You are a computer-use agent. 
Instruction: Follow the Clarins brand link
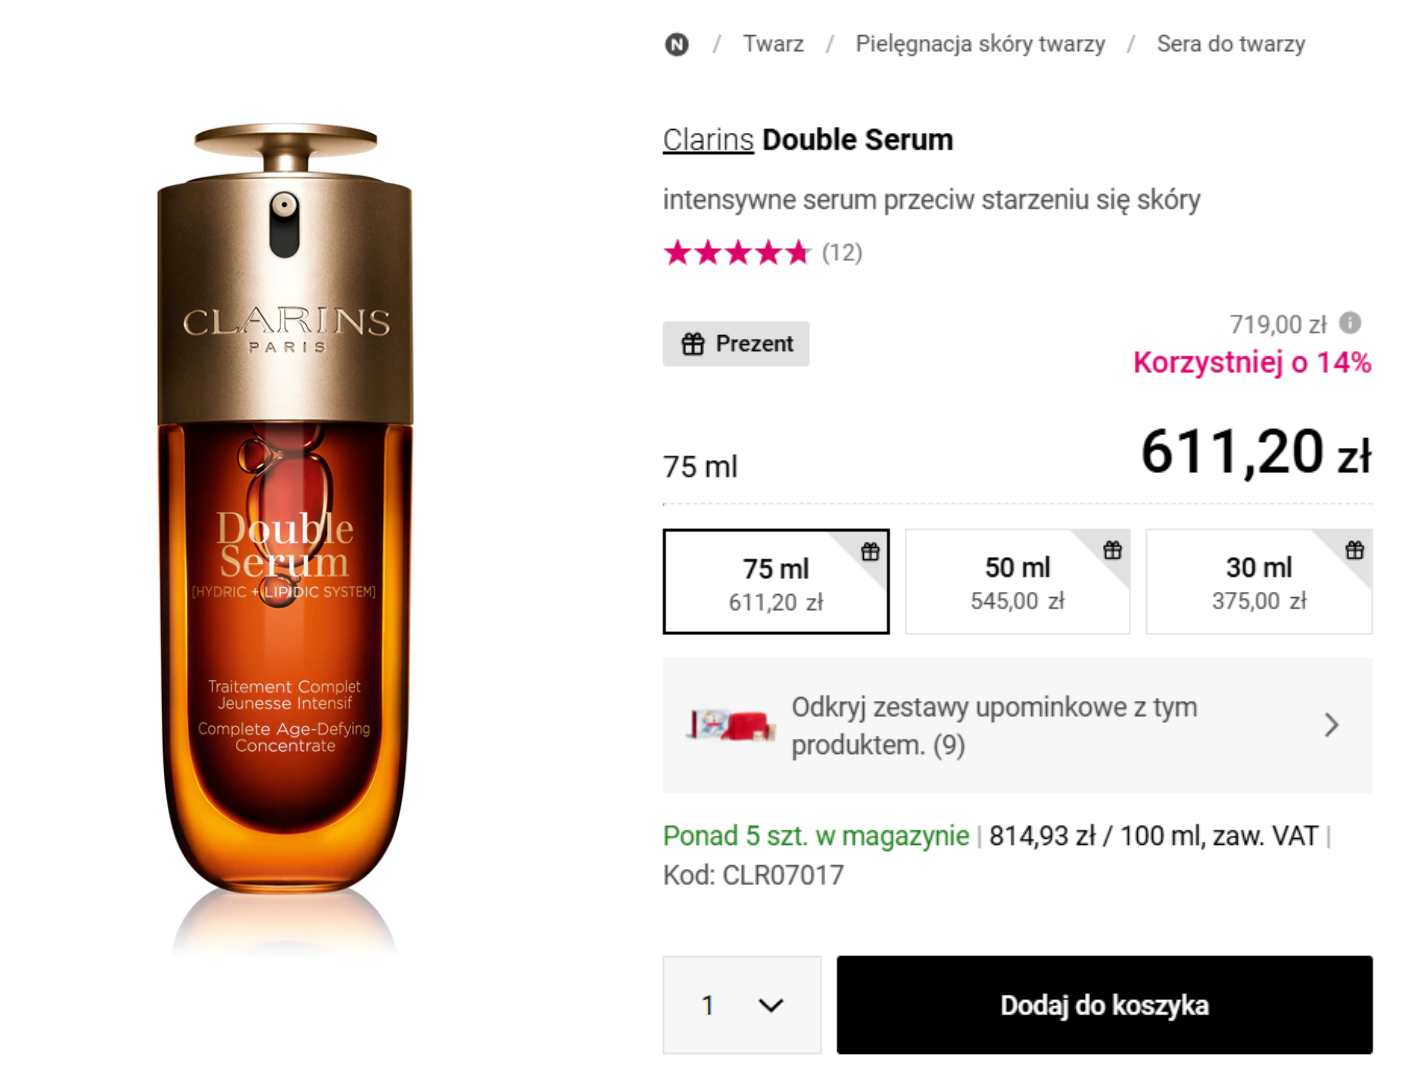[708, 140]
